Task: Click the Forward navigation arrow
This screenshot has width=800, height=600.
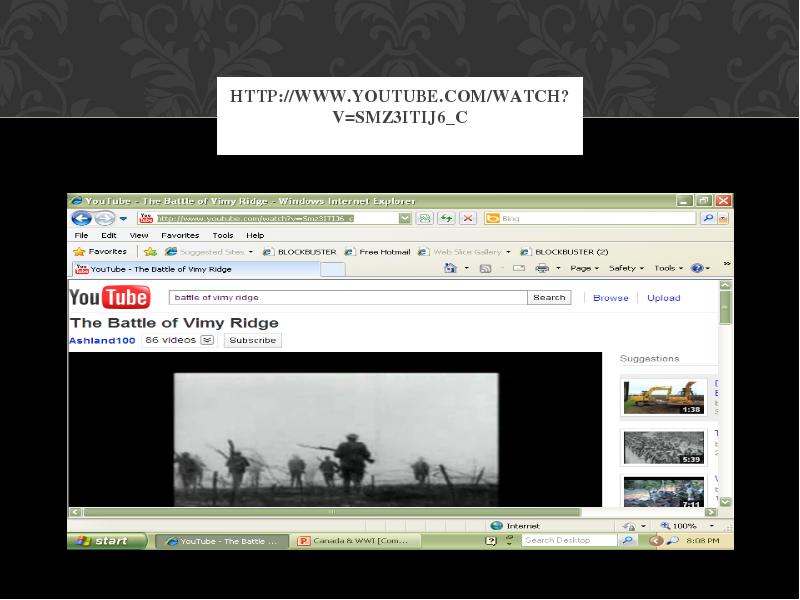Action: [x=105, y=218]
